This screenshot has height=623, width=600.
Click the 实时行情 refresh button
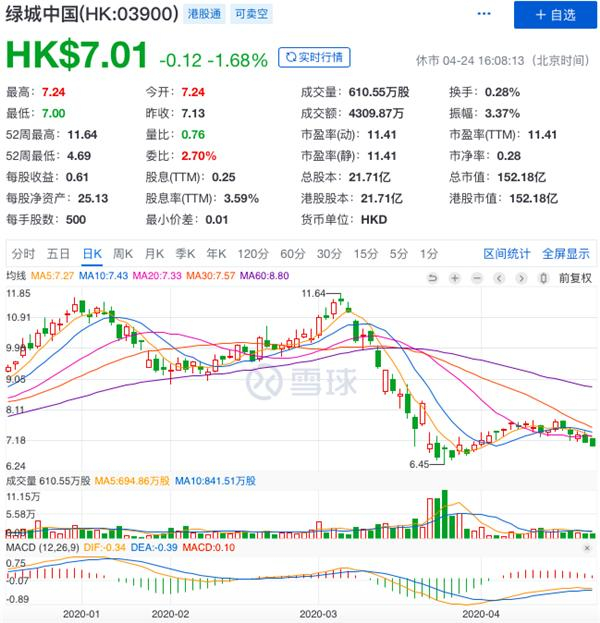click(x=314, y=57)
